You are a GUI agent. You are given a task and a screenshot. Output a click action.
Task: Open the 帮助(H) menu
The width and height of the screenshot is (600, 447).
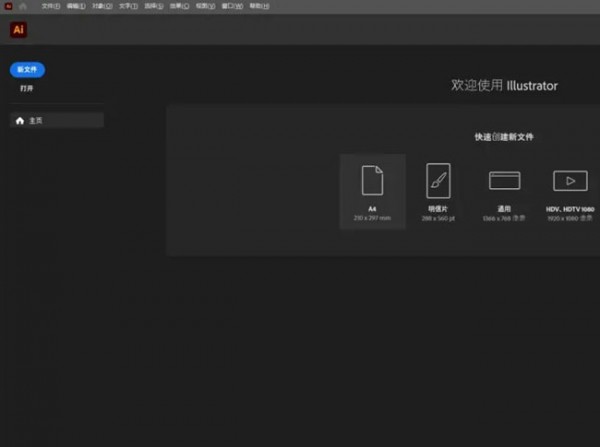(x=259, y=6)
